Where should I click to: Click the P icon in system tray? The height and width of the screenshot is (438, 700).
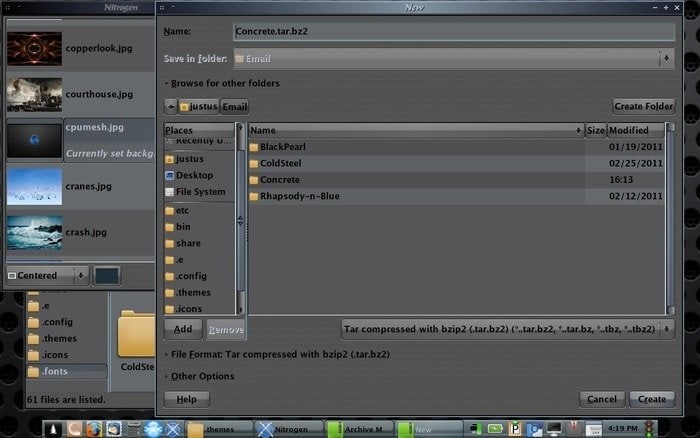click(515, 429)
